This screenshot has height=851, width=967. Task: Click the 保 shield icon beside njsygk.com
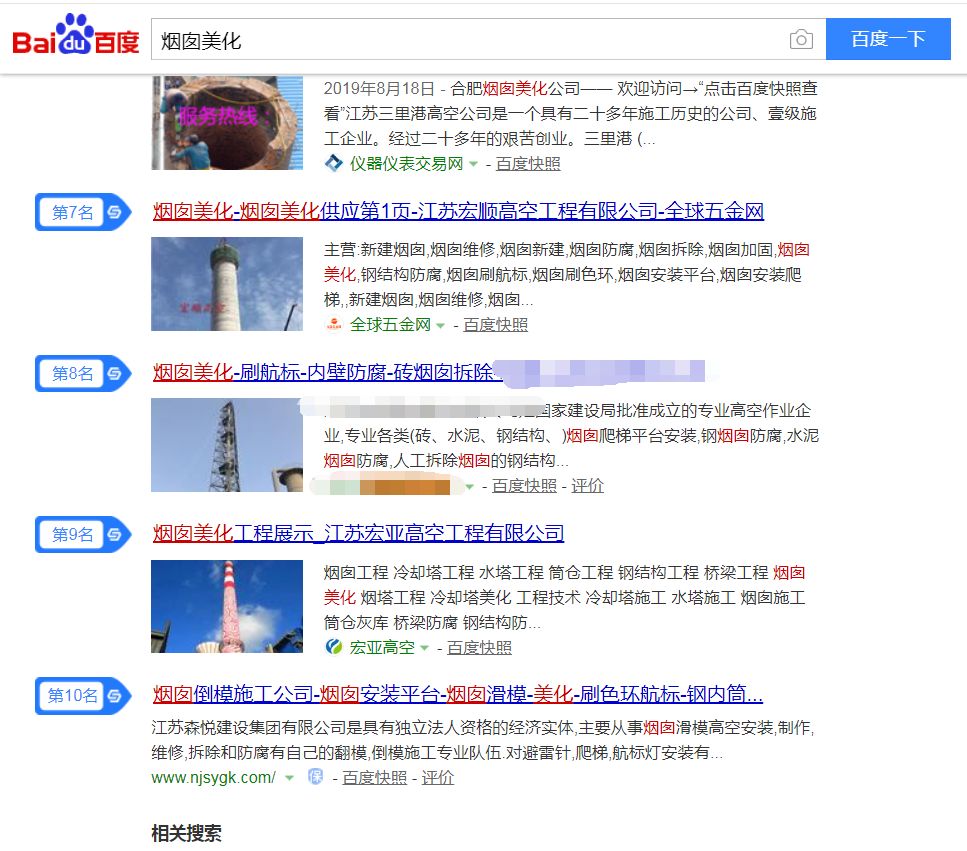[315, 777]
